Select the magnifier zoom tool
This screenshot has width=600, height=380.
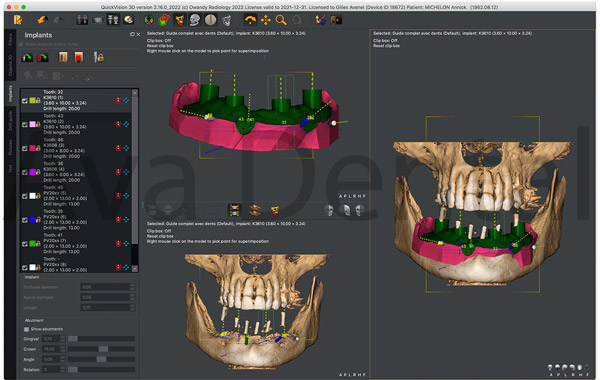(x=281, y=20)
